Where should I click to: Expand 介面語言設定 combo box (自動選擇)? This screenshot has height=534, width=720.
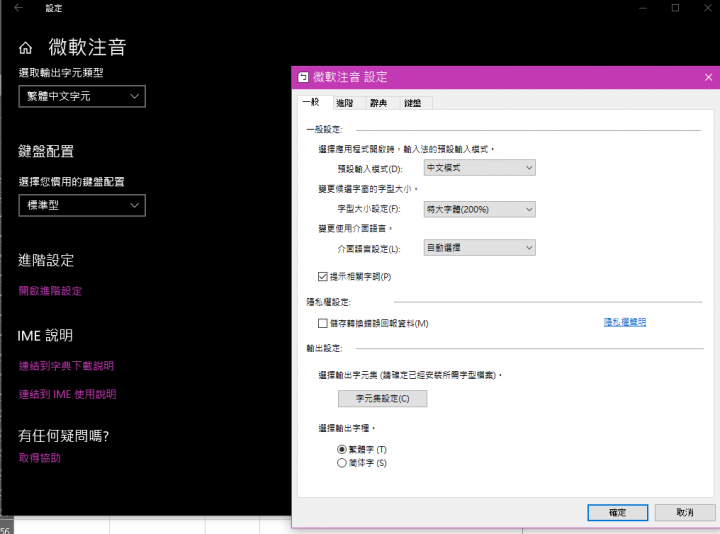point(479,248)
